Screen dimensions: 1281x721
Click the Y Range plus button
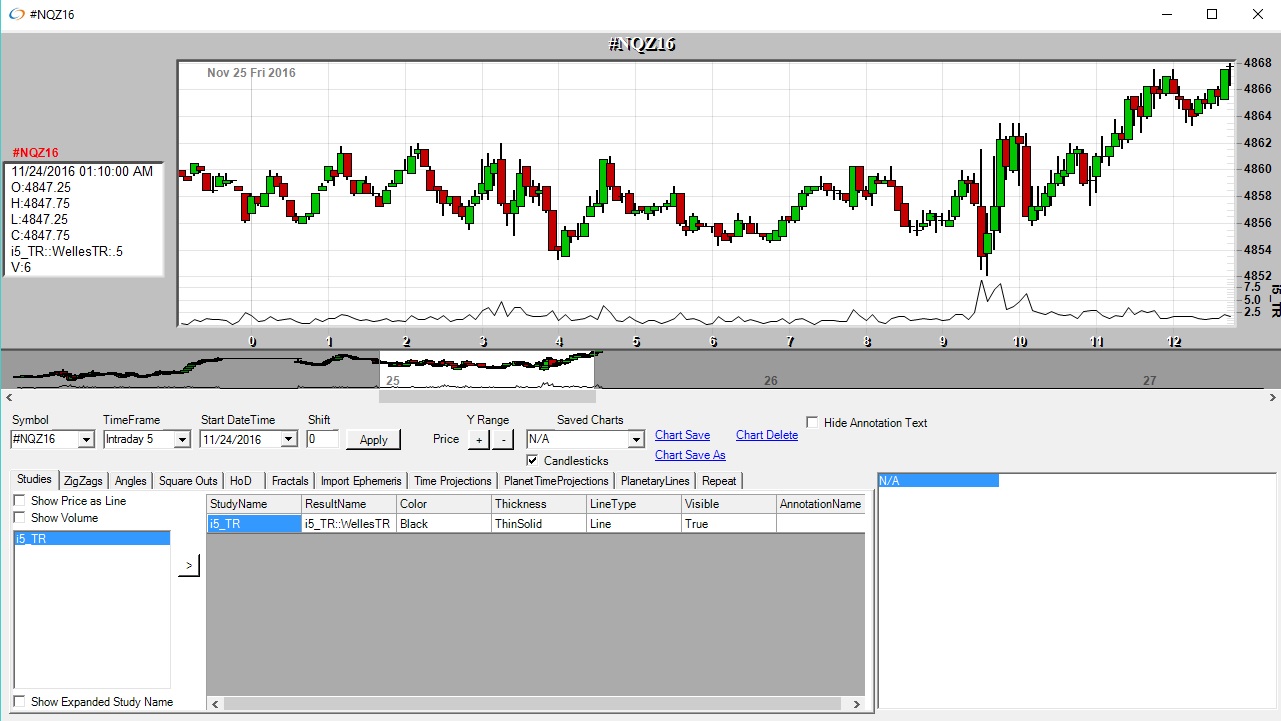479,440
